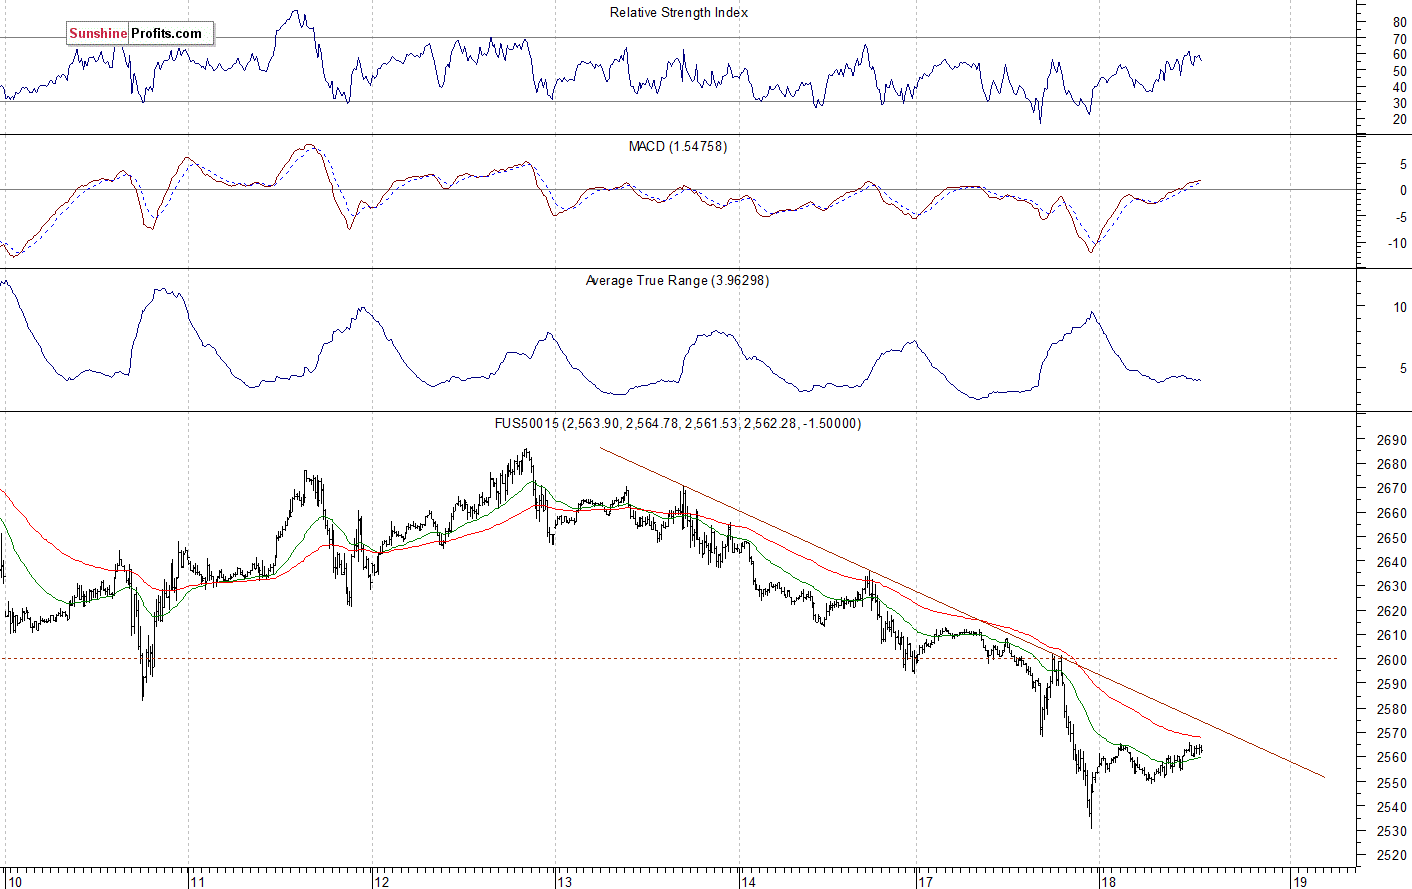This screenshot has width=1412, height=889.
Task: Click the MACD (1.54758) label
Action: (x=678, y=147)
